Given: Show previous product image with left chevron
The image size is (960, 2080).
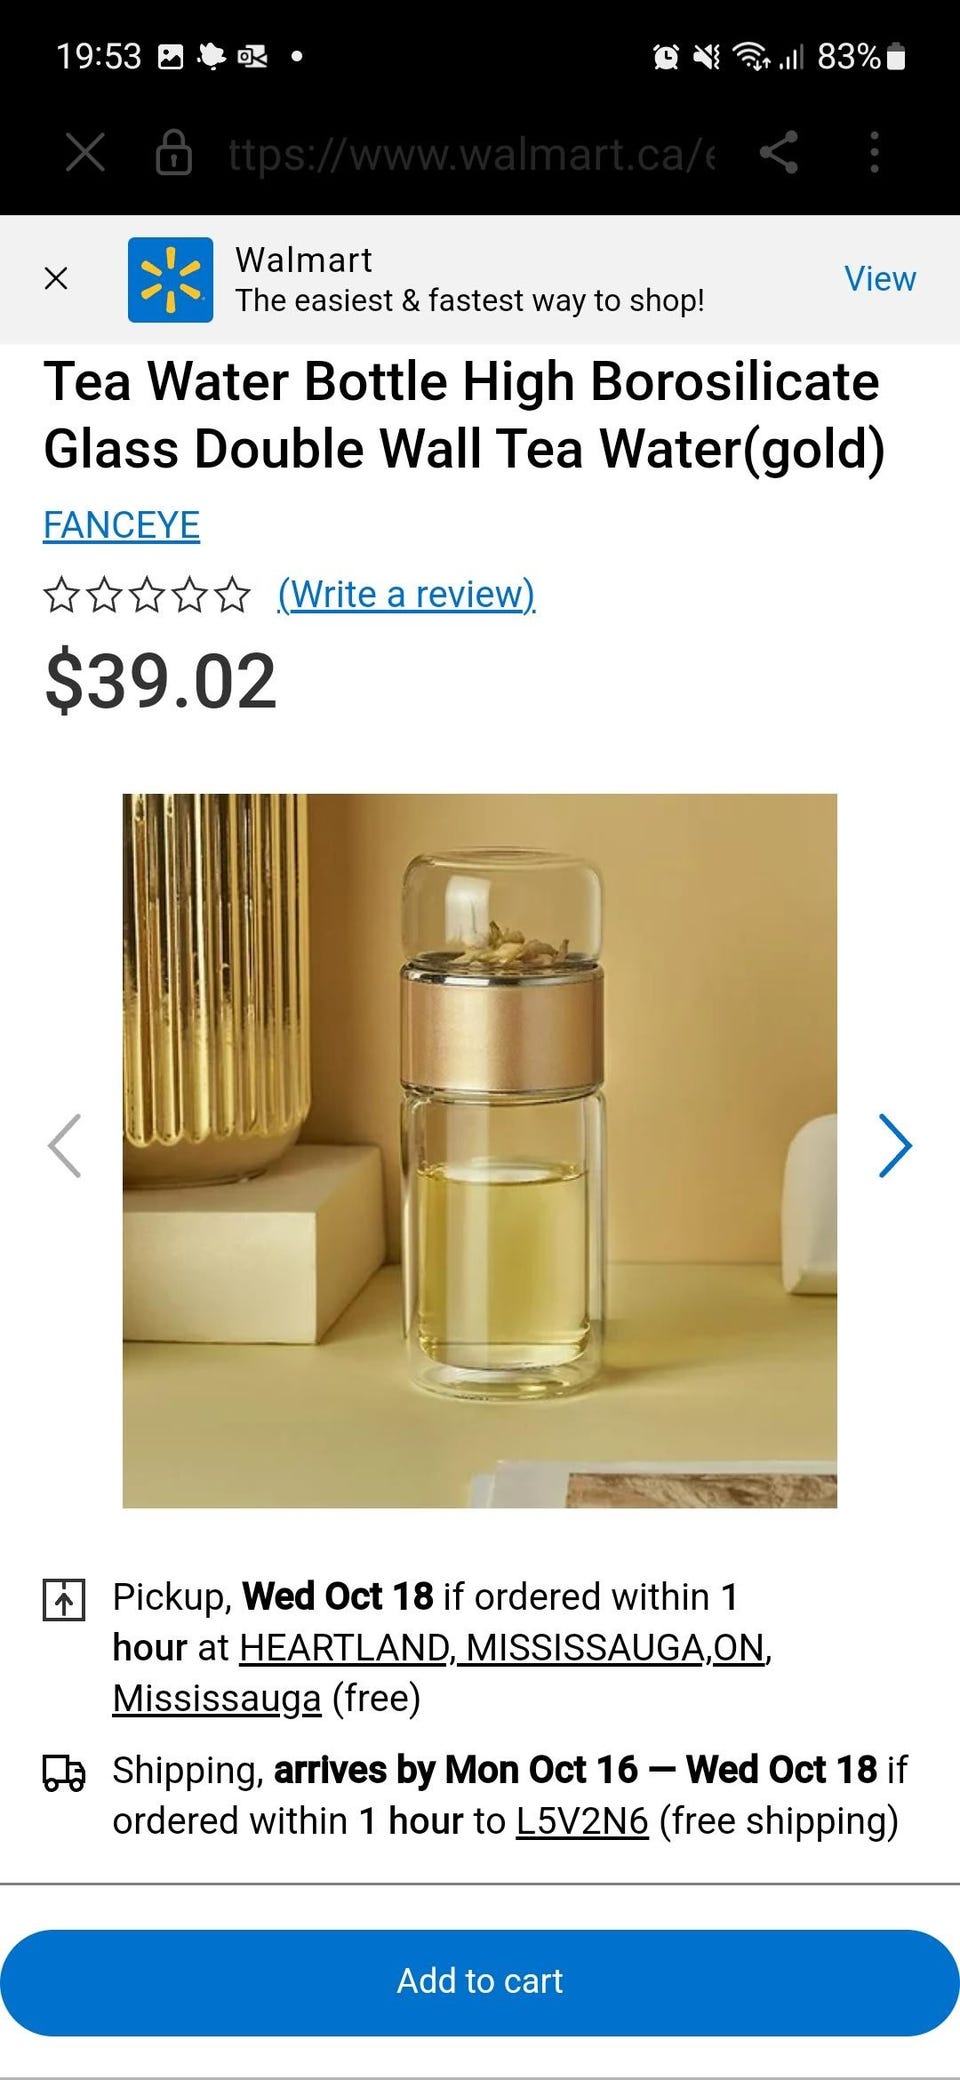Looking at the screenshot, I should [64, 1146].
